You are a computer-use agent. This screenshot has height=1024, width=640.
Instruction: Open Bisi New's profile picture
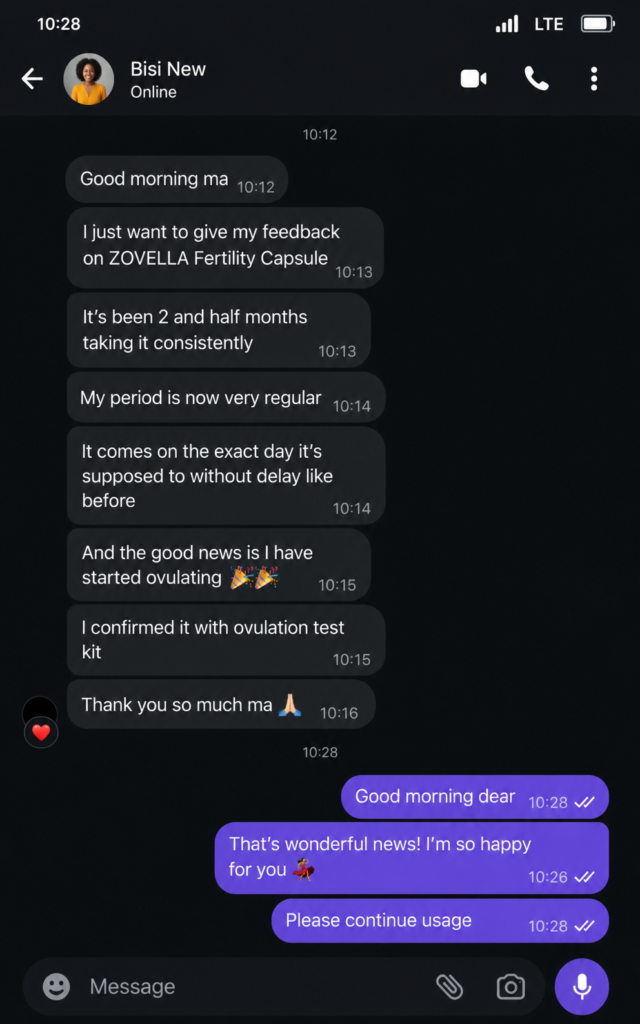coord(89,79)
